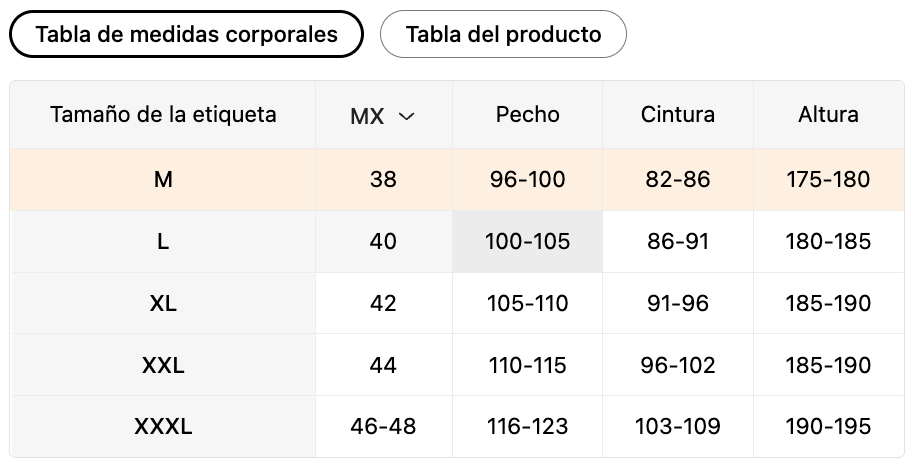The width and height of the screenshot is (922, 472).
Task: Click the Pecho column header
Action: tap(527, 115)
